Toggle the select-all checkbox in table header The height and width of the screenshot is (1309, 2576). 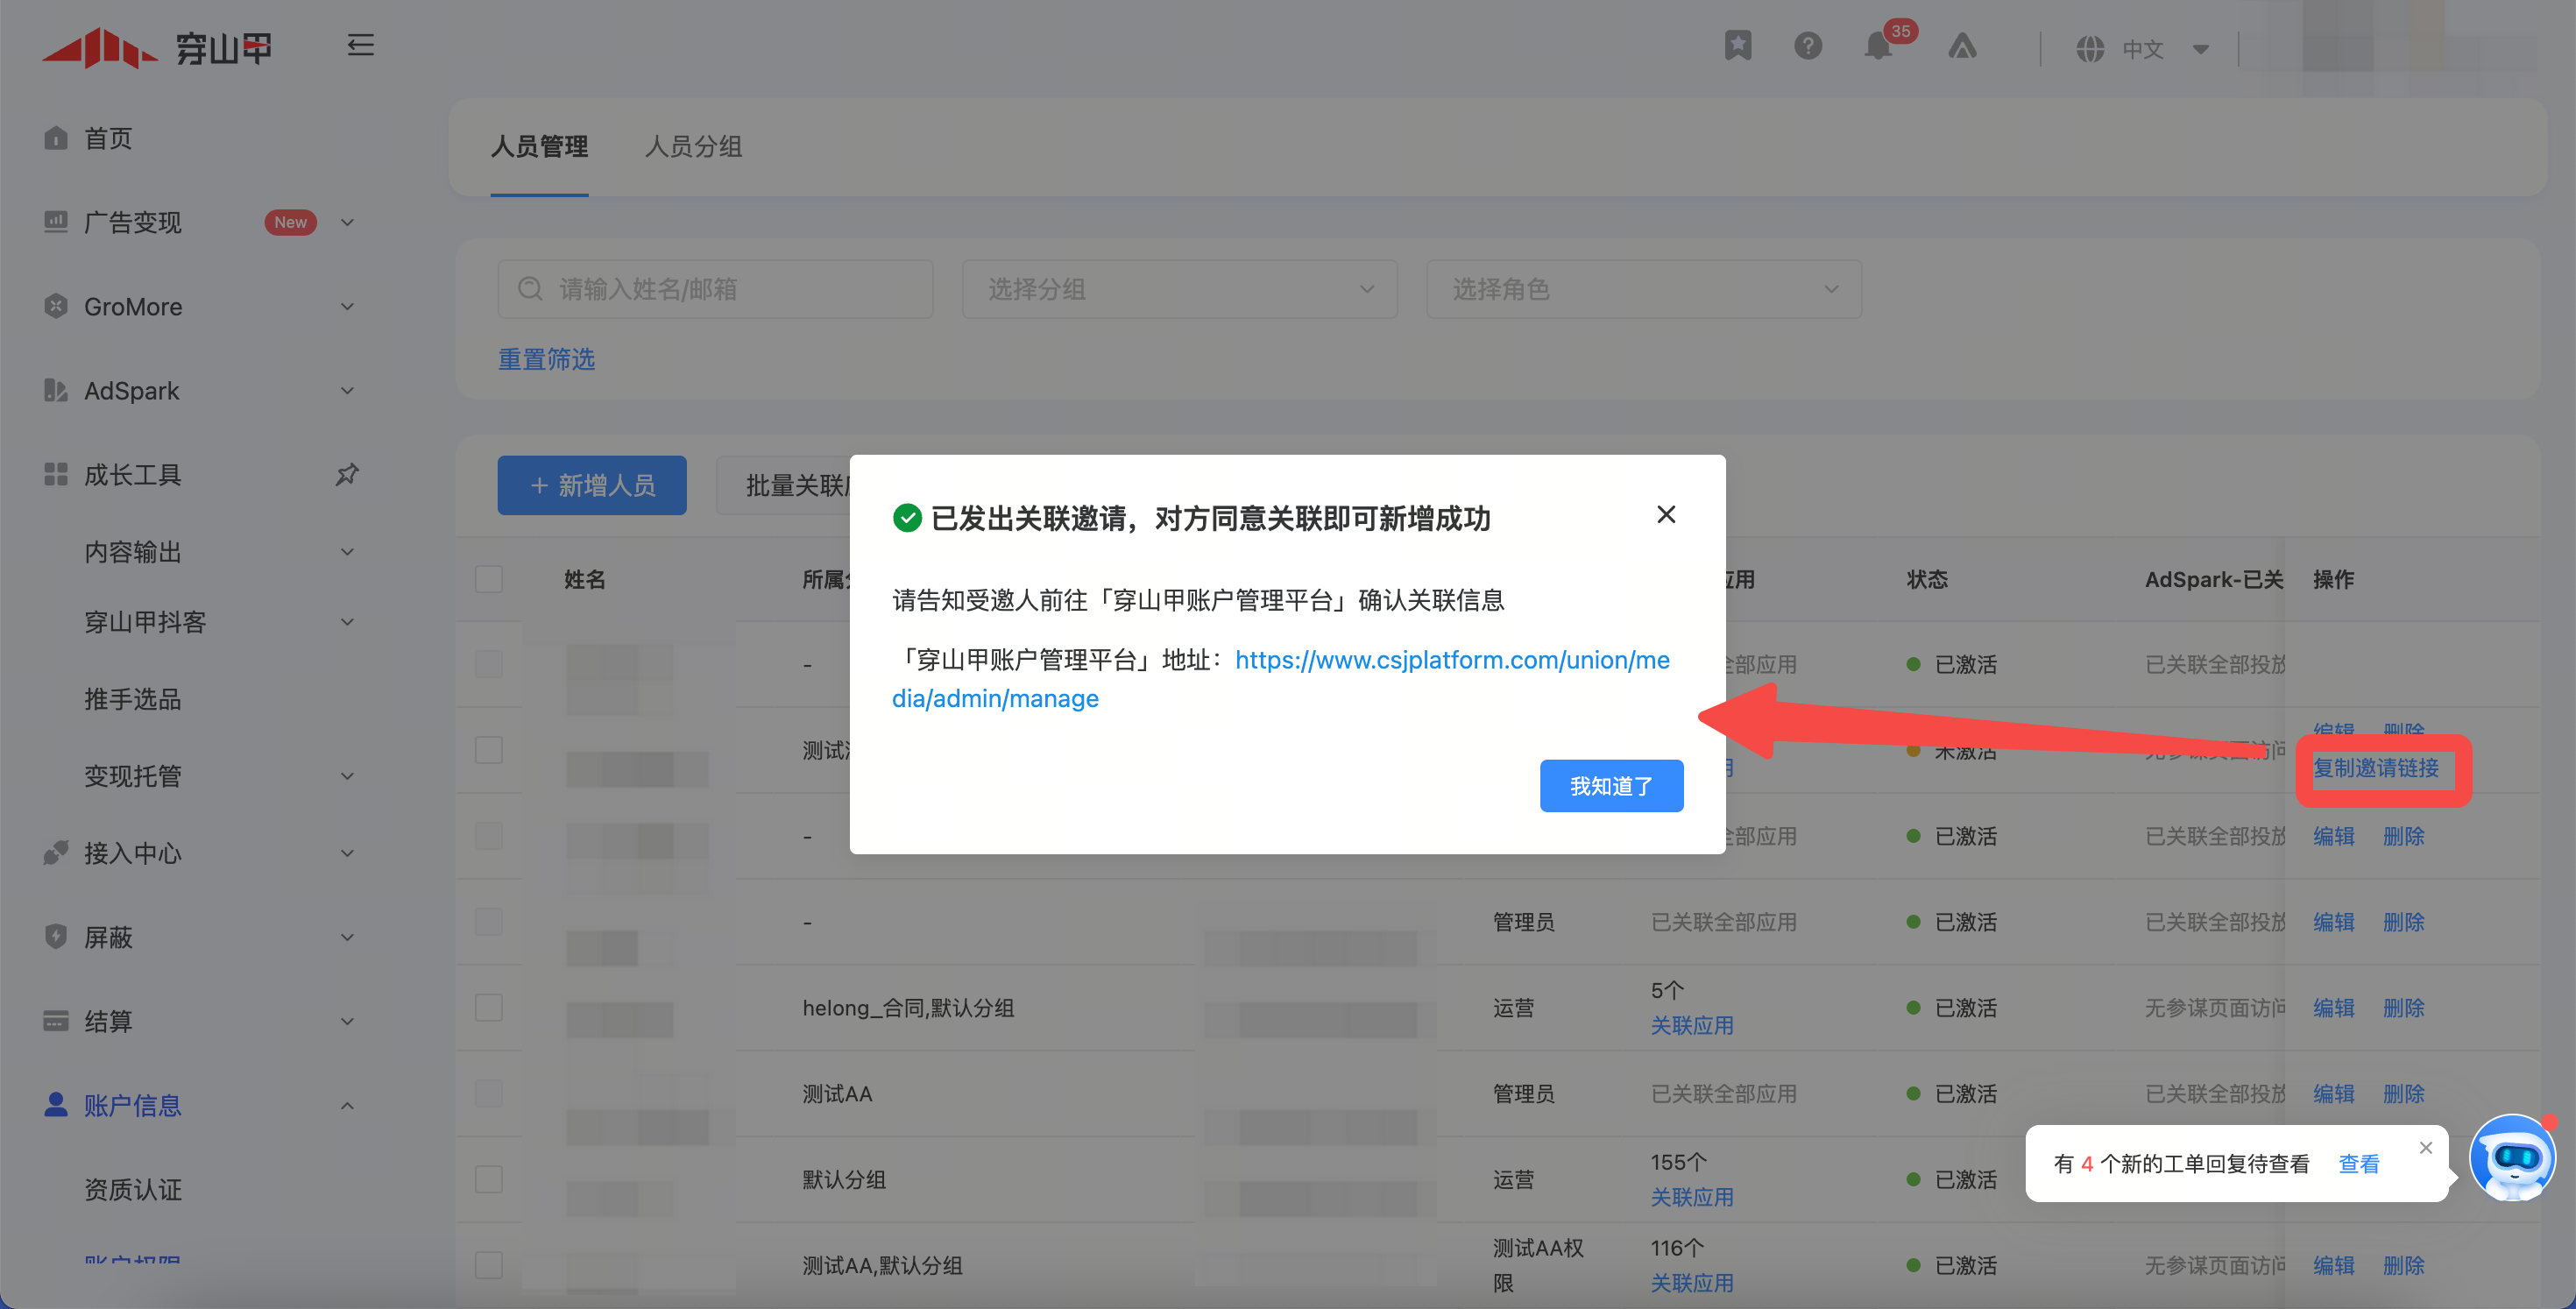489,579
